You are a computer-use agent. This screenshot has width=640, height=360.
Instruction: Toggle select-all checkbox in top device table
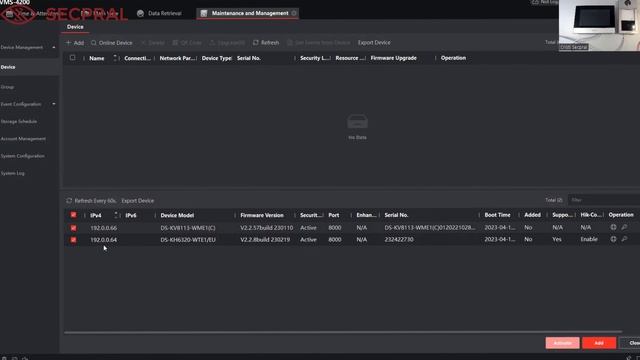click(x=73, y=58)
